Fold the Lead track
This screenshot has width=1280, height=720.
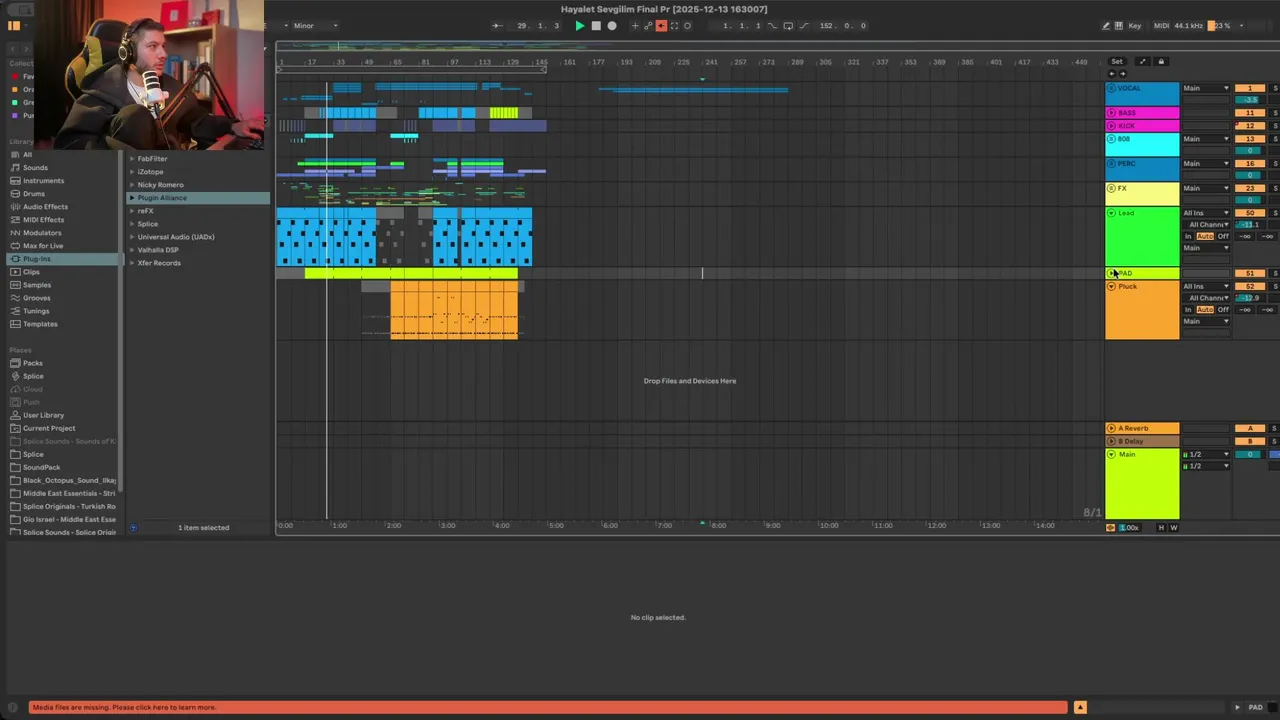(x=1111, y=213)
